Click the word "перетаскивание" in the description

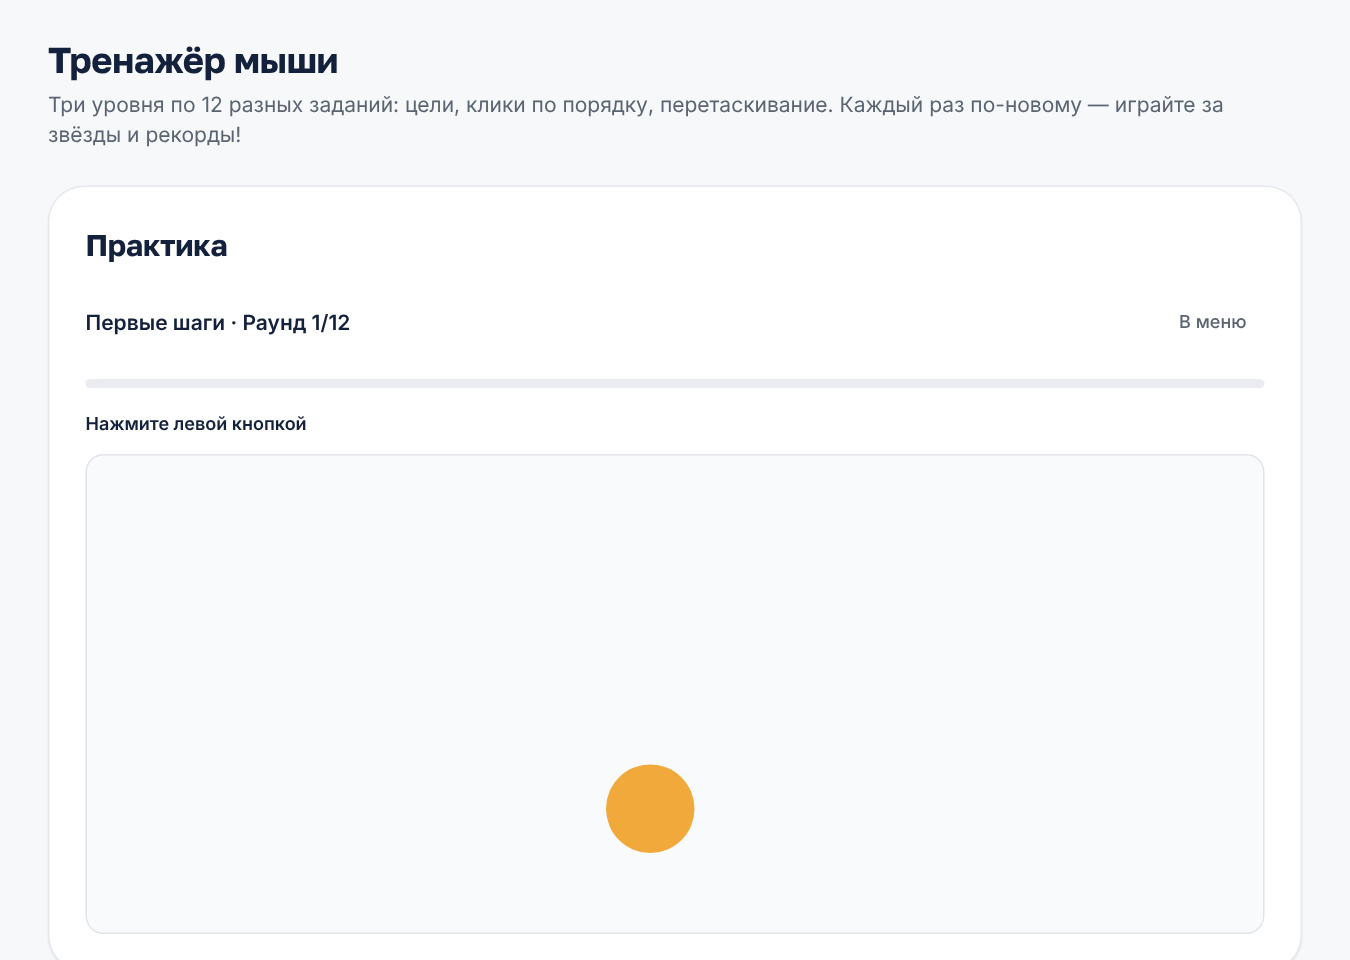coord(746,105)
